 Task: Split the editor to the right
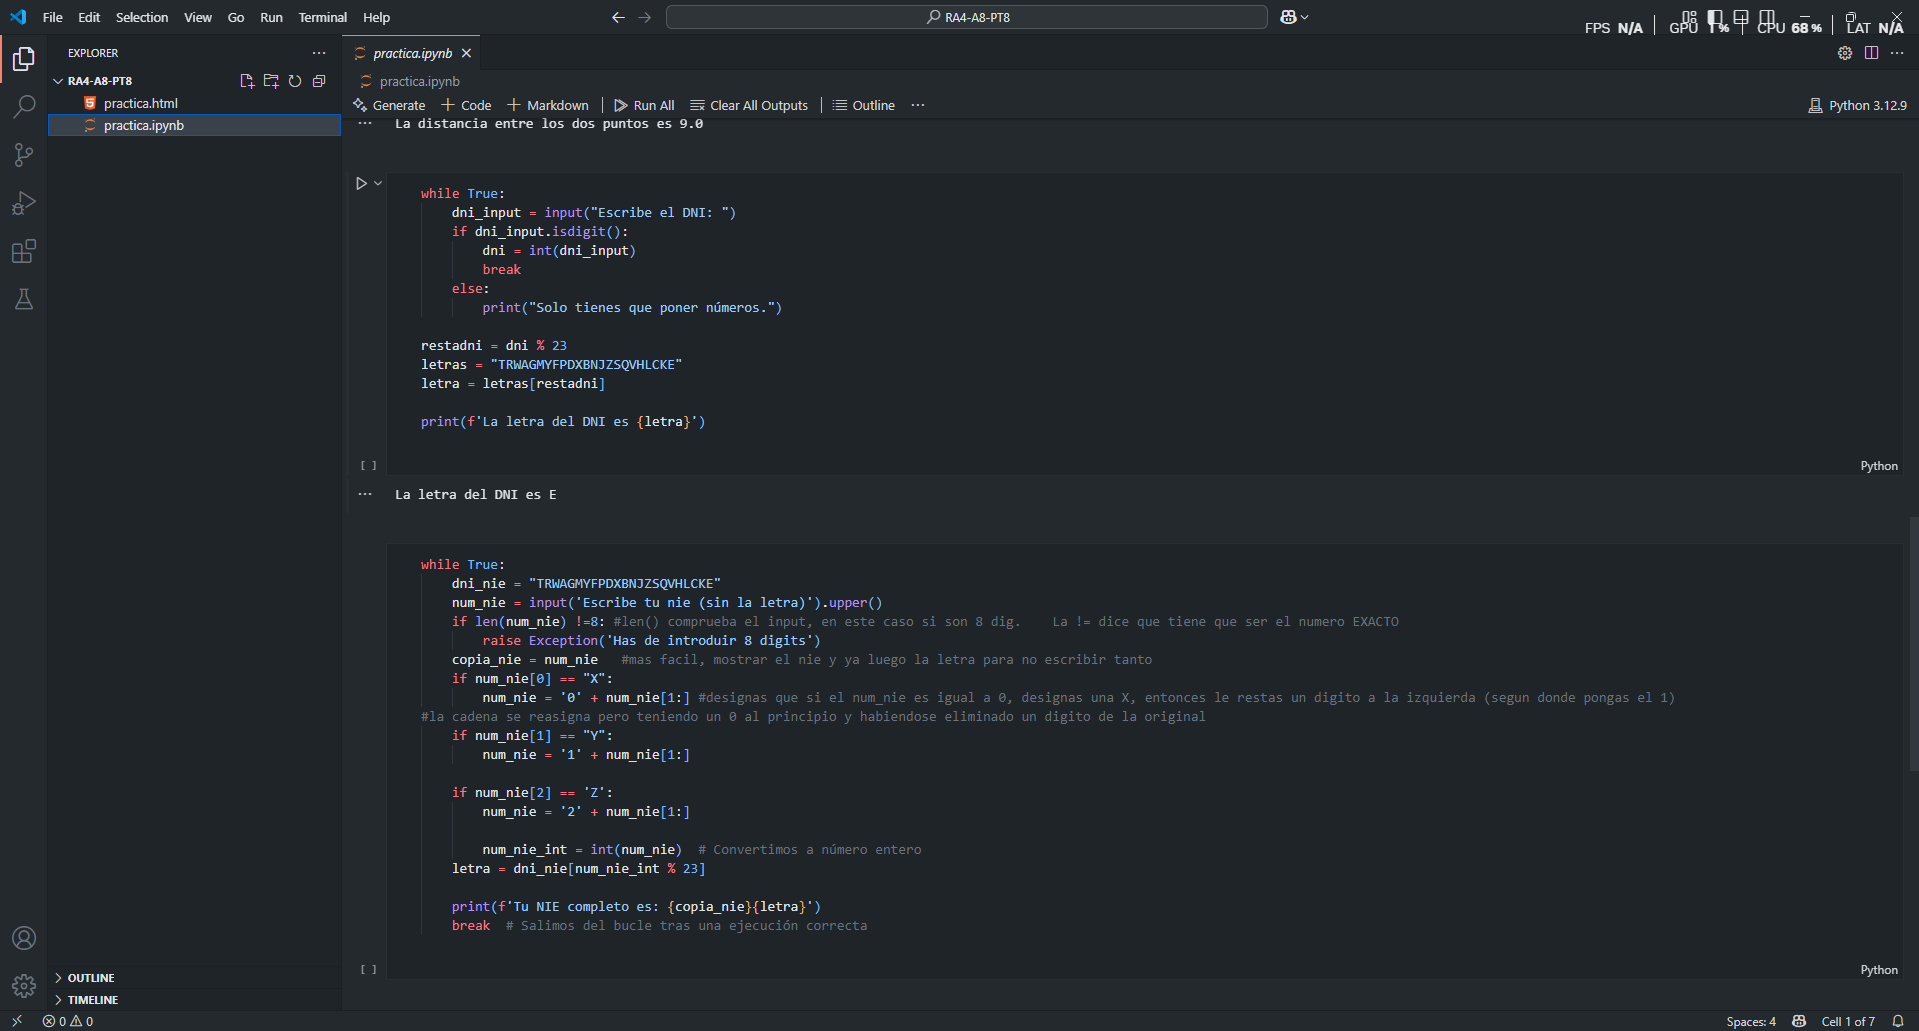pyautogui.click(x=1871, y=53)
